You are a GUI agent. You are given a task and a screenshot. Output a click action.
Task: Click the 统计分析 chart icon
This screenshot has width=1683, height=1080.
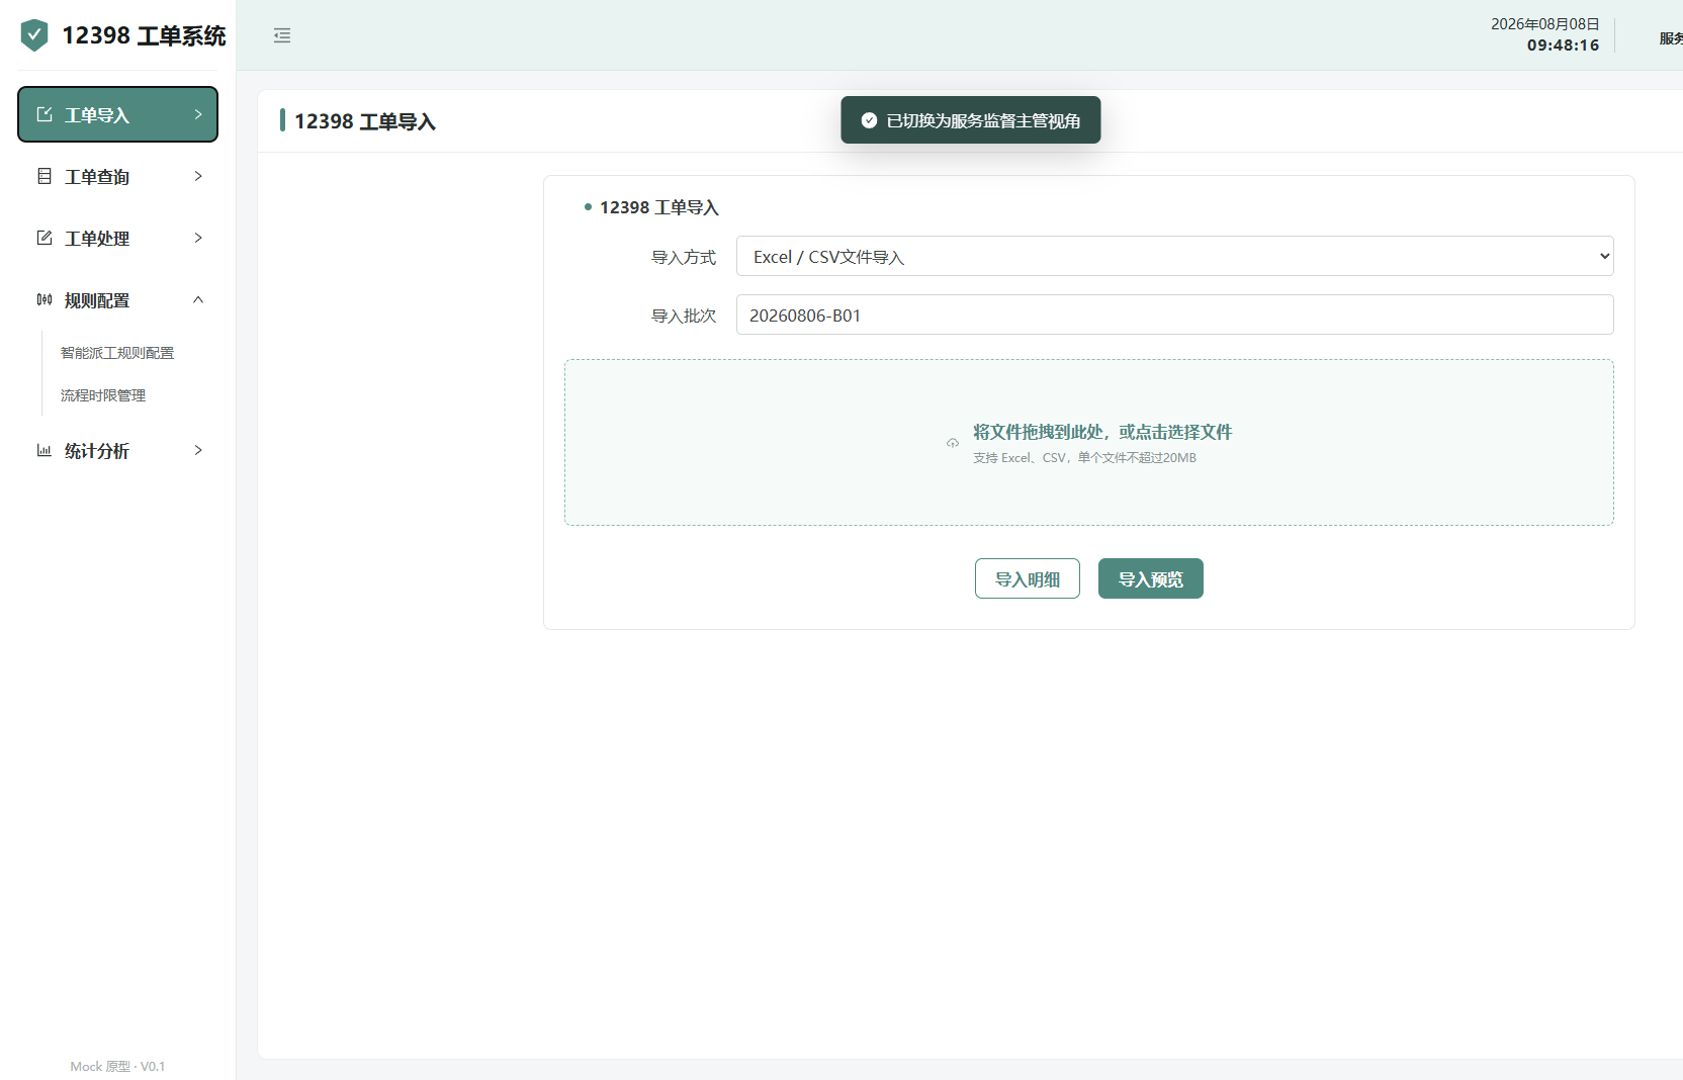tap(44, 450)
